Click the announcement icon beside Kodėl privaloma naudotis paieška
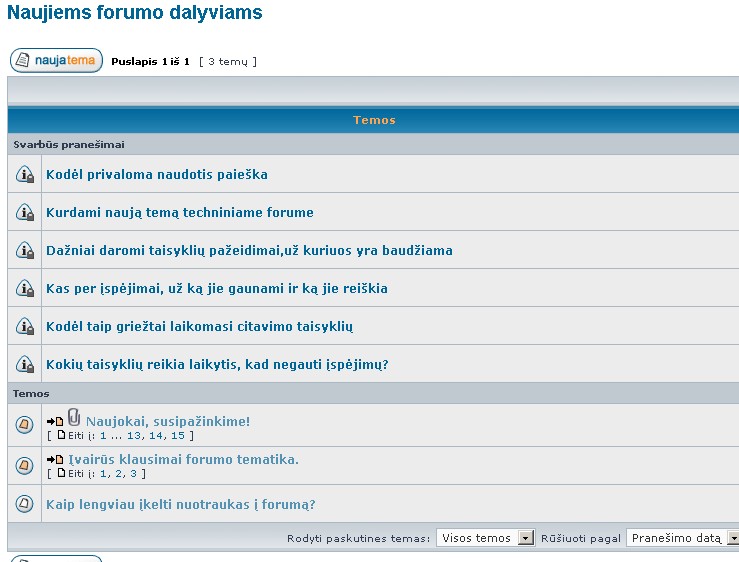Image resolution: width=739 pixels, height=562 pixels. pyautogui.click(x=26, y=175)
